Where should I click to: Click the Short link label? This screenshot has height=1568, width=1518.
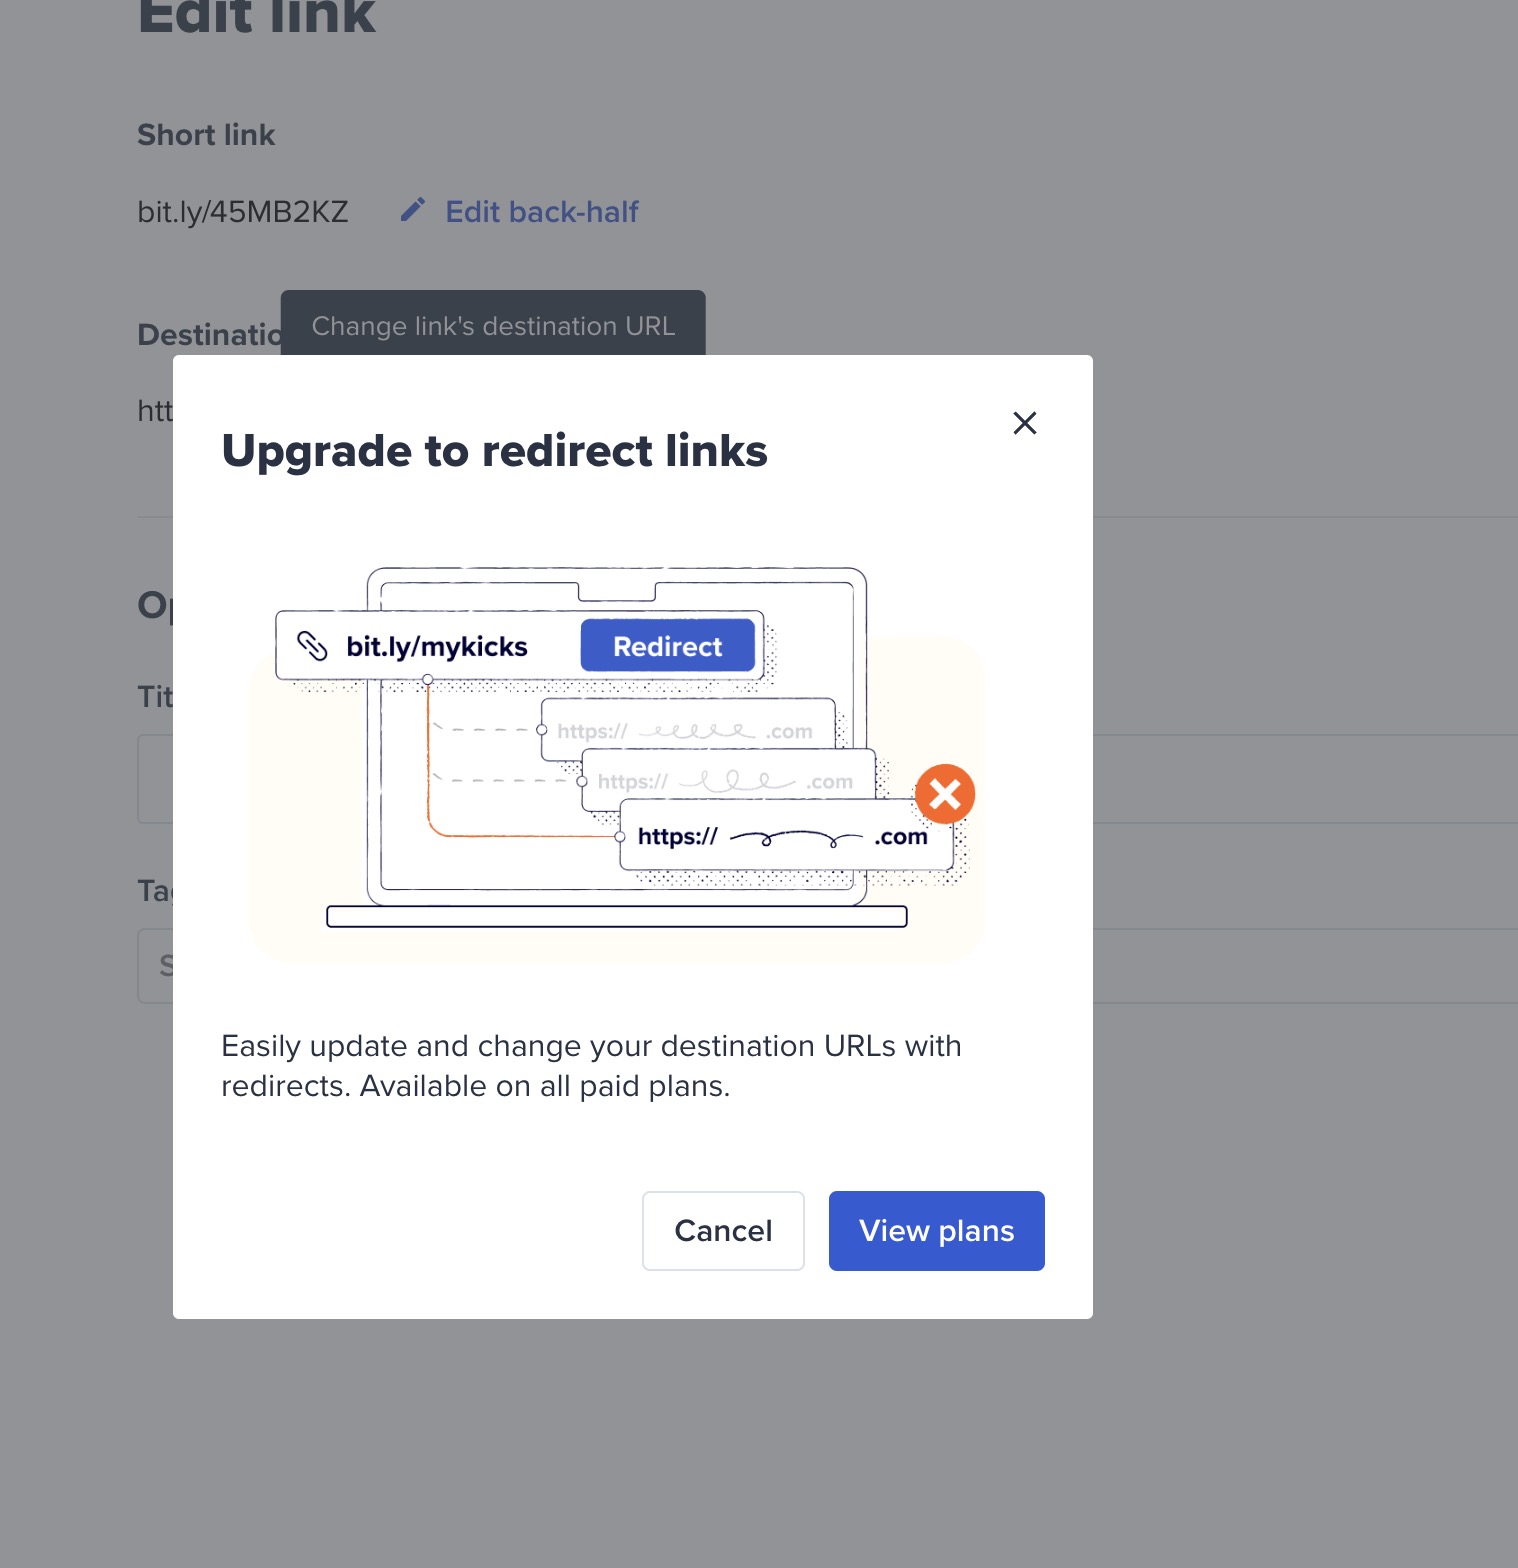coord(206,135)
